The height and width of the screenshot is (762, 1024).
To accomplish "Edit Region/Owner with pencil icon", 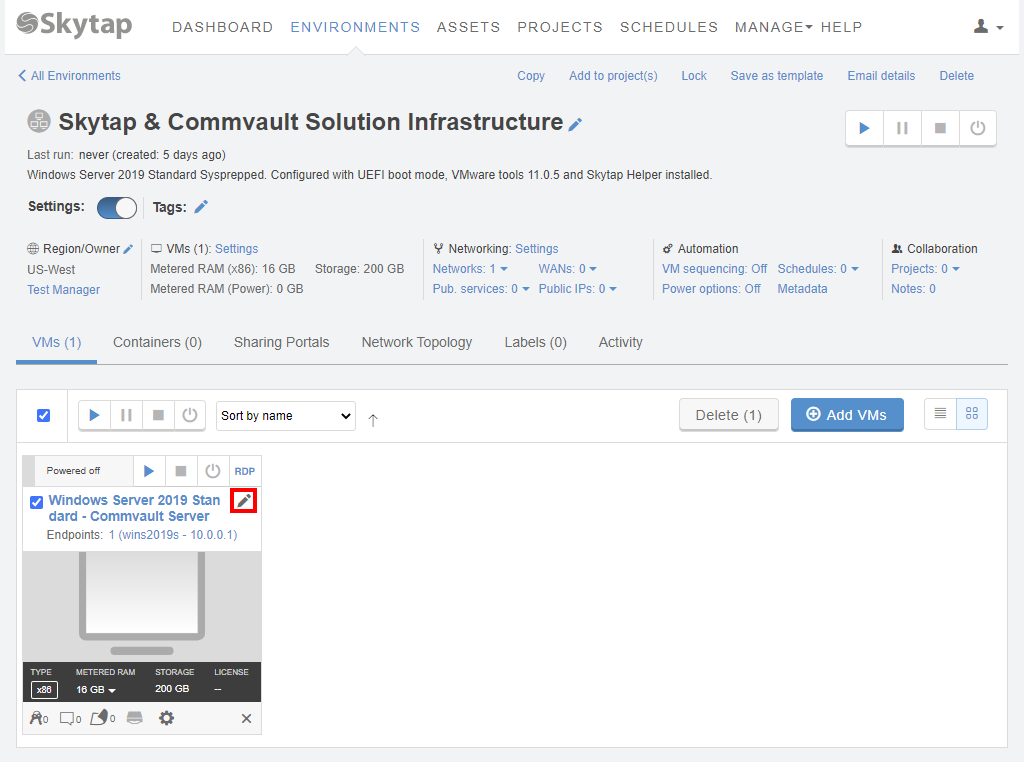I will point(128,249).
